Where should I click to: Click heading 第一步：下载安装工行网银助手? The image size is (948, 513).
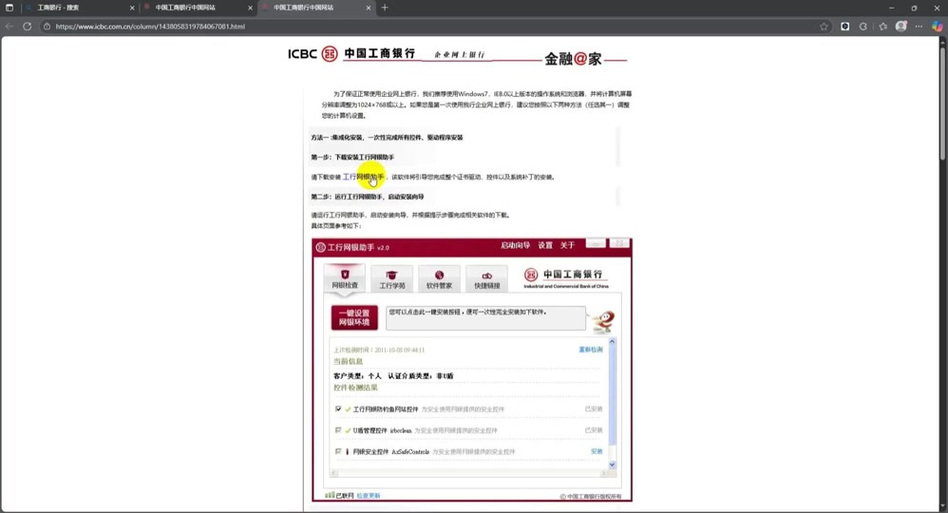coord(352,157)
